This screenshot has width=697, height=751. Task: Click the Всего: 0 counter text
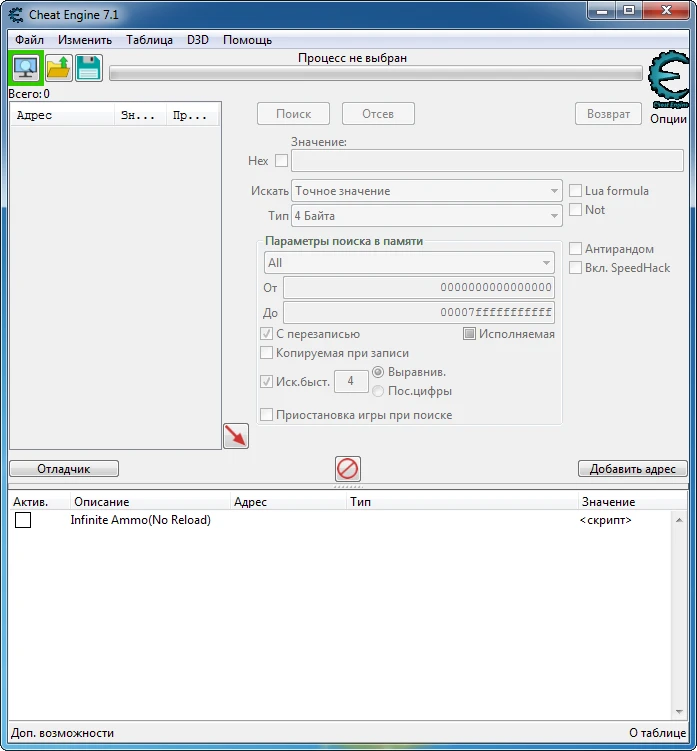(29, 94)
